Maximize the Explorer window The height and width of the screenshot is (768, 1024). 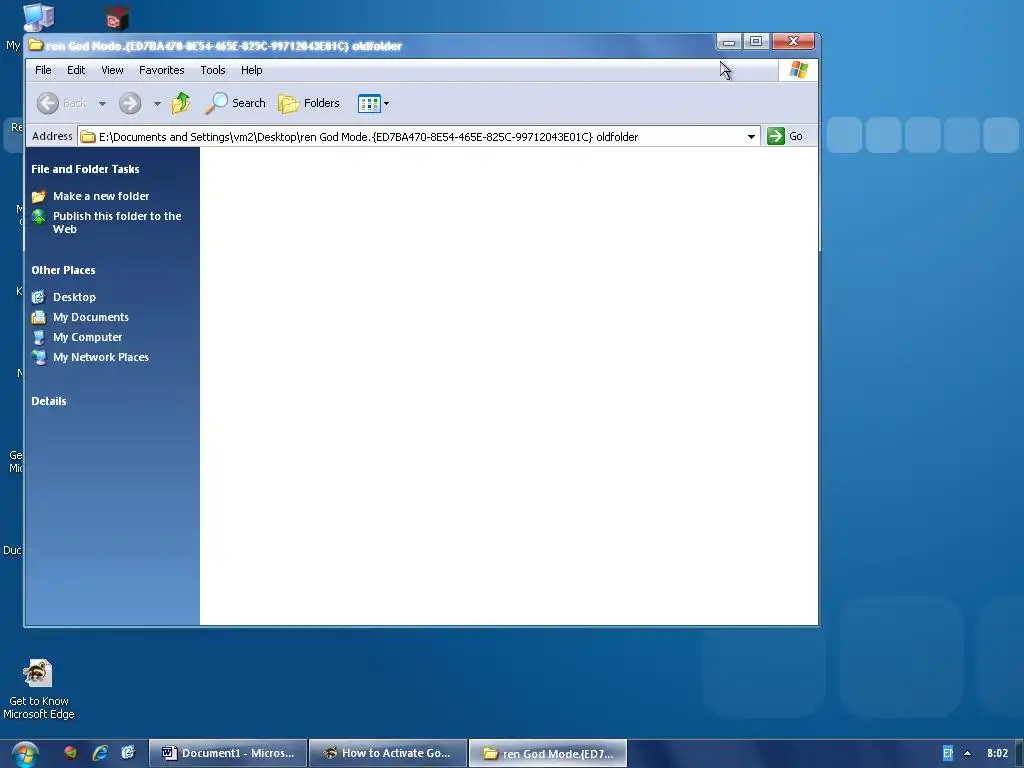(x=756, y=41)
